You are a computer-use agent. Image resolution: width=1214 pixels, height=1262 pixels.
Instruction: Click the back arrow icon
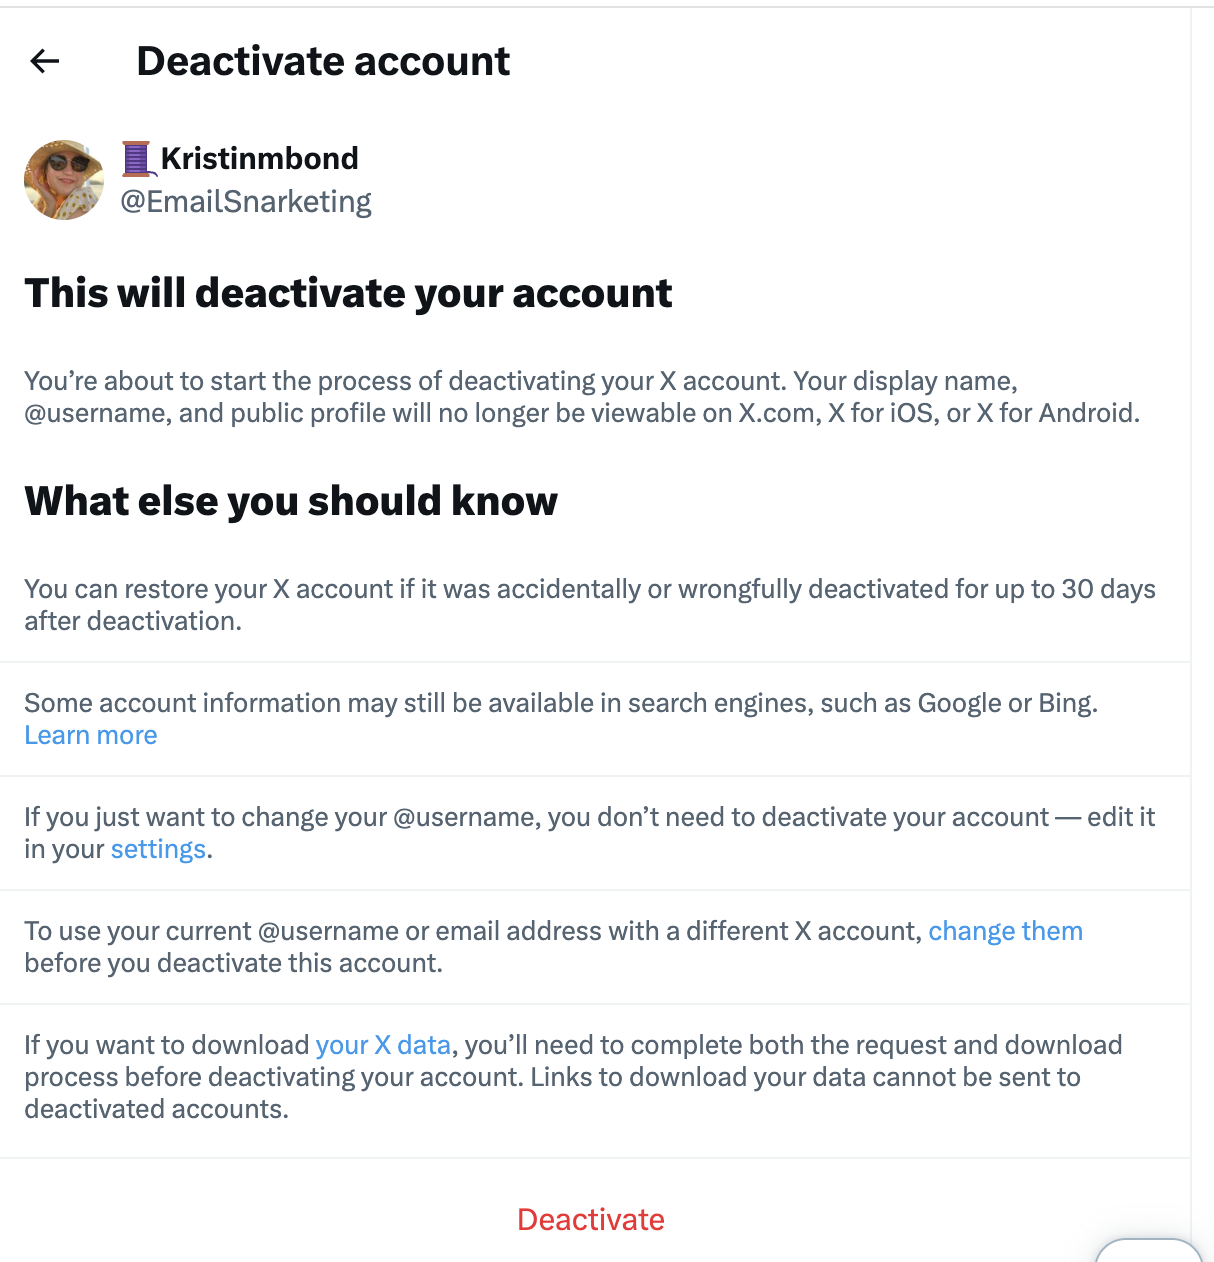45,62
